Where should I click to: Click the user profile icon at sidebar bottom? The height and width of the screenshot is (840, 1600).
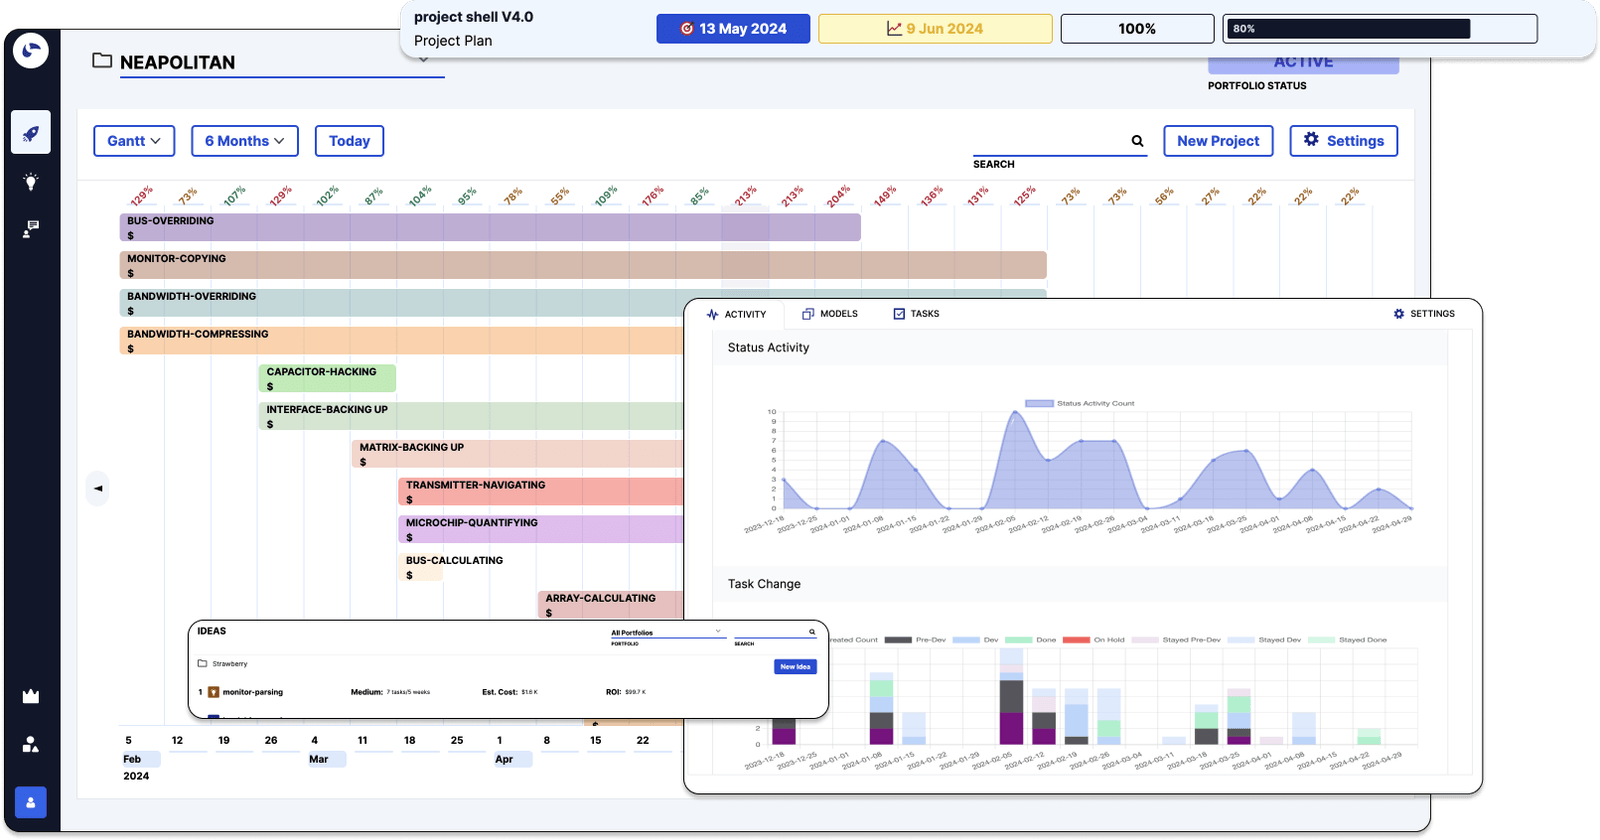tap(31, 802)
